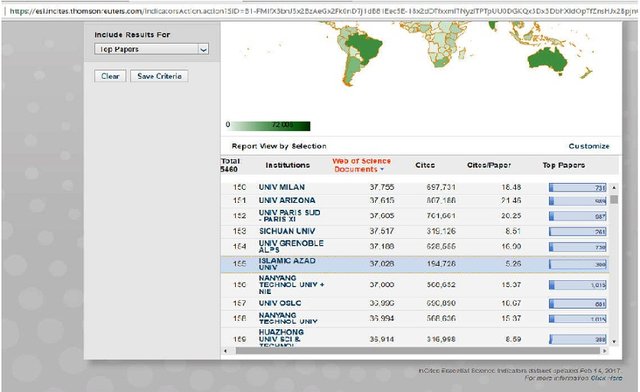Click Top Papers bar showing 1,015 in NIE row
Viewport: 640px width, 392px height.
(578, 285)
